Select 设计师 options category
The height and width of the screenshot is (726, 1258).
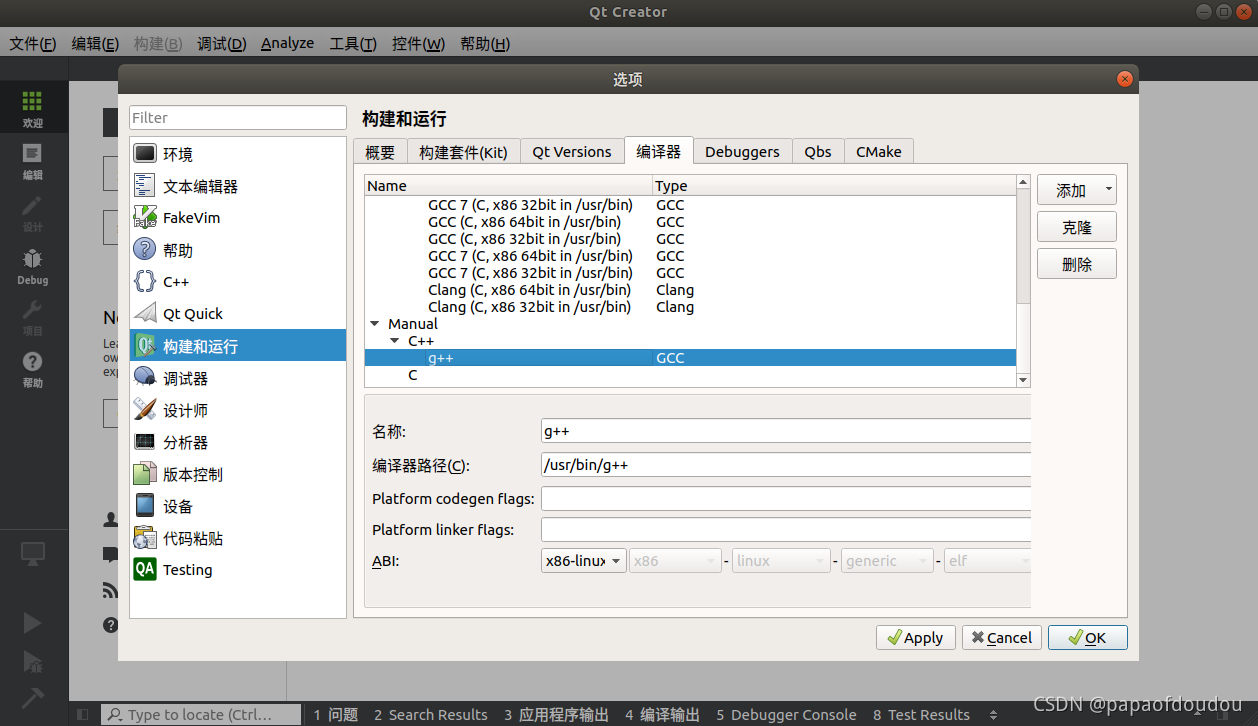click(x=238, y=410)
